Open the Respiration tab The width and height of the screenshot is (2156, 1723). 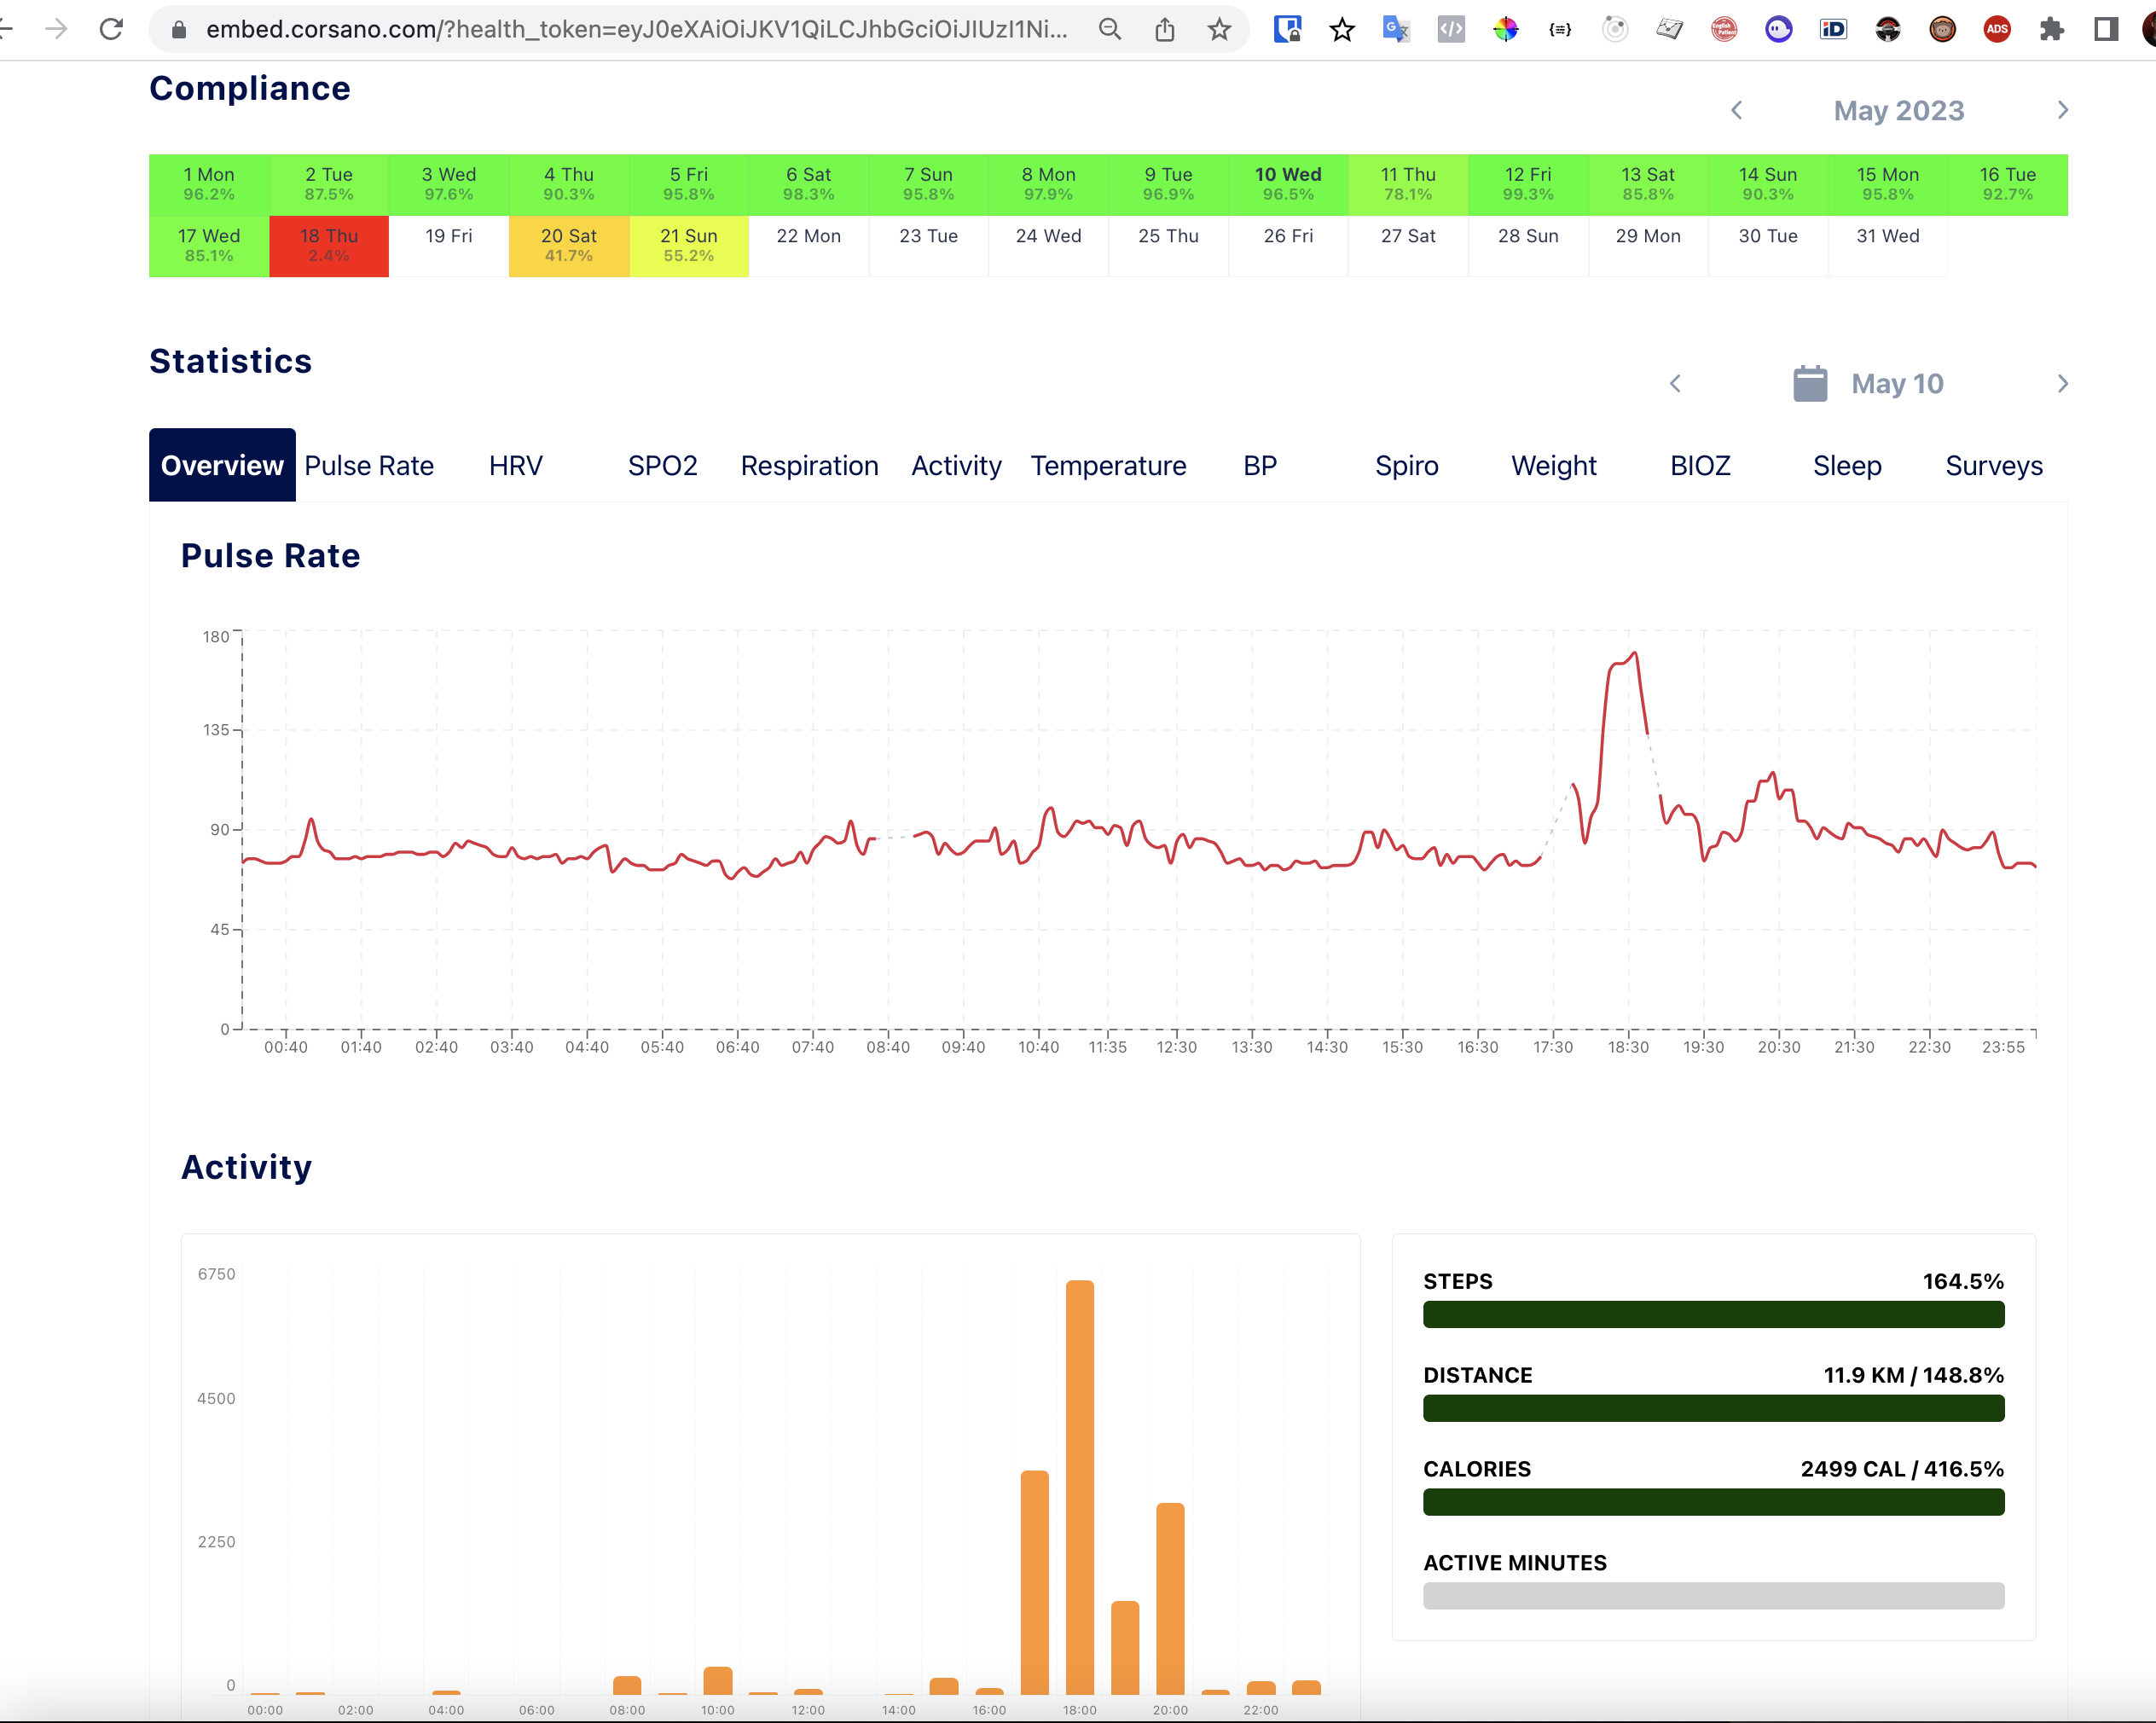pos(809,465)
